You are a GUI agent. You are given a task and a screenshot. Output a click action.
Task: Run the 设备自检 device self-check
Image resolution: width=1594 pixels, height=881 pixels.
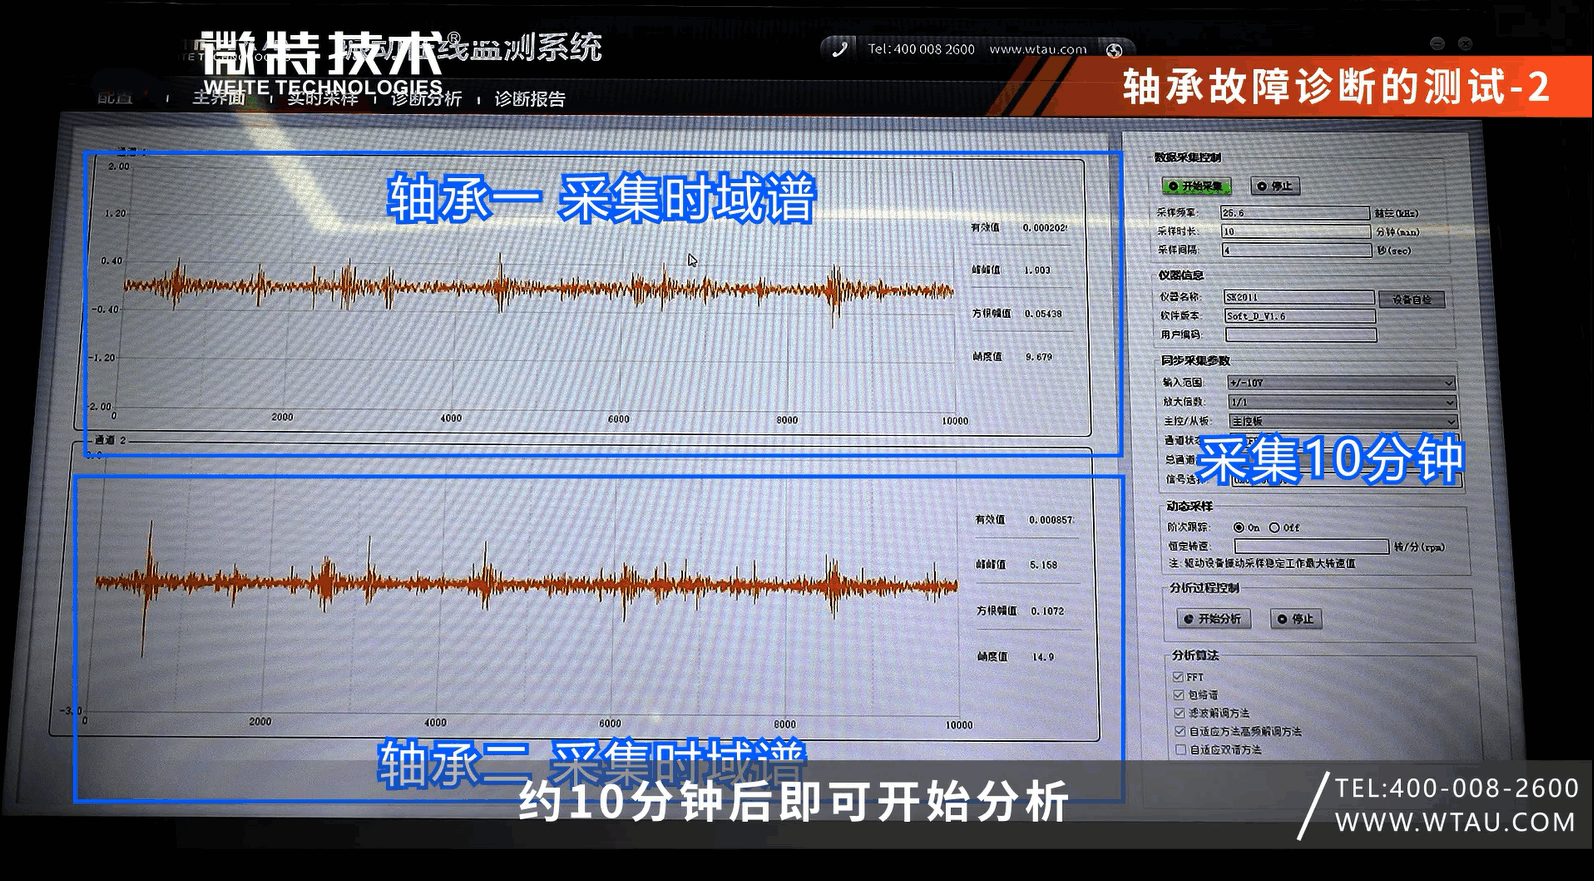pyautogui.click(x=1411, y=299)
